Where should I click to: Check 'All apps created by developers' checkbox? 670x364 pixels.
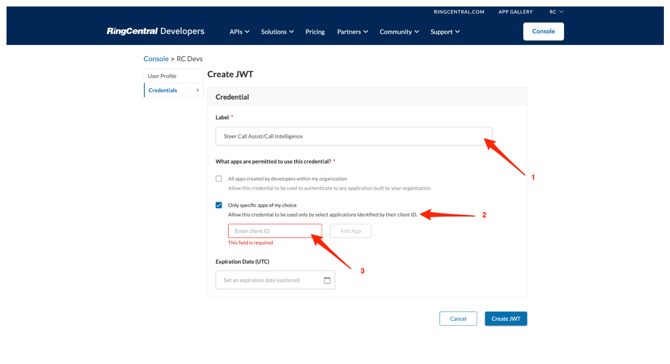pyautogui.click(x=219, y=179)
